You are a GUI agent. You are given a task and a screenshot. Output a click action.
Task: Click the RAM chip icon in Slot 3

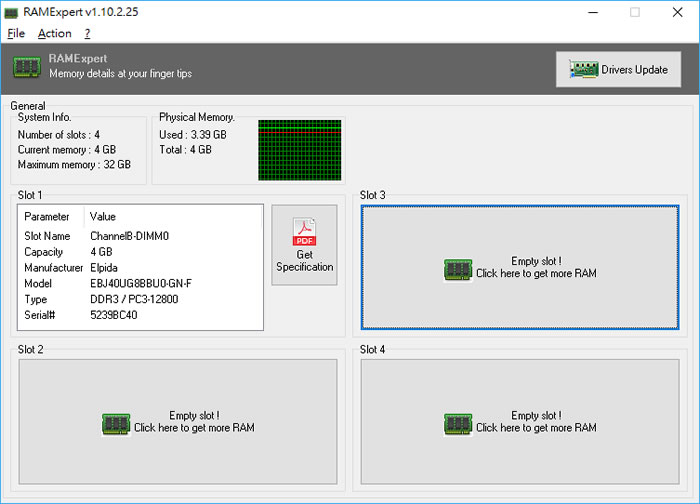[458, 268]
